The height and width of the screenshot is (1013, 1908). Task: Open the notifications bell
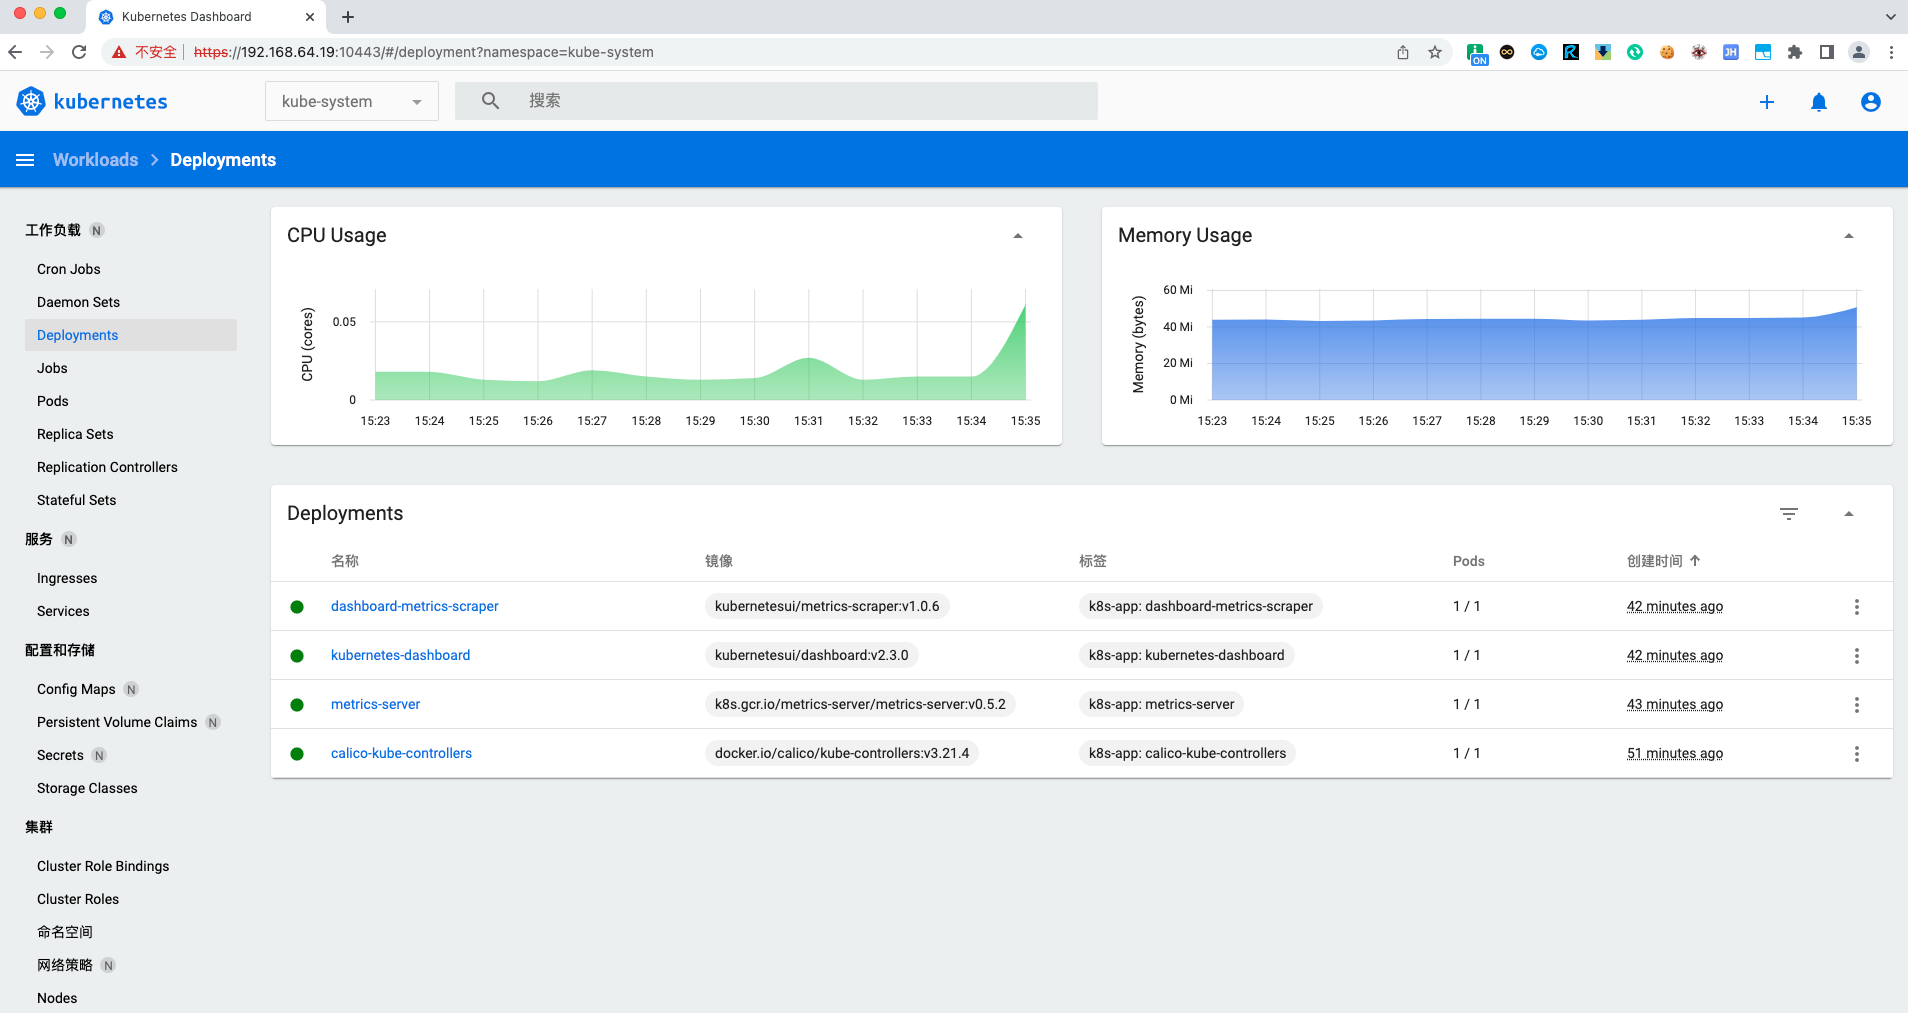[x=1819, y=102]
